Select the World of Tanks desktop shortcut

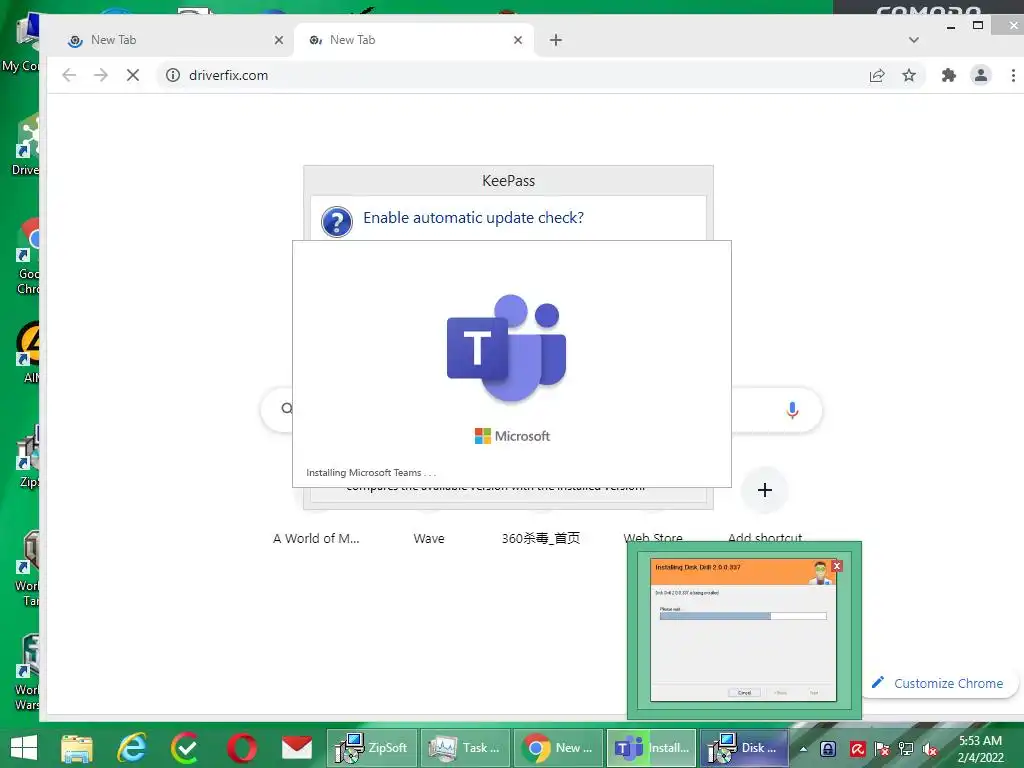tap(26, 568)
